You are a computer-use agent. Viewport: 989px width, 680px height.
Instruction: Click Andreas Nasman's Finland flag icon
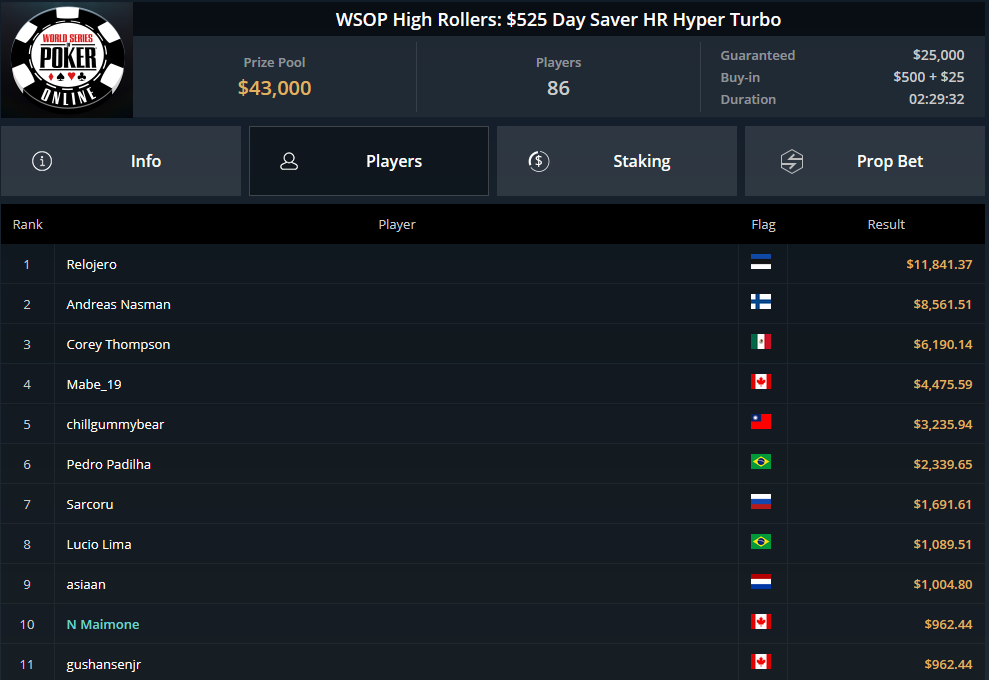761,302
